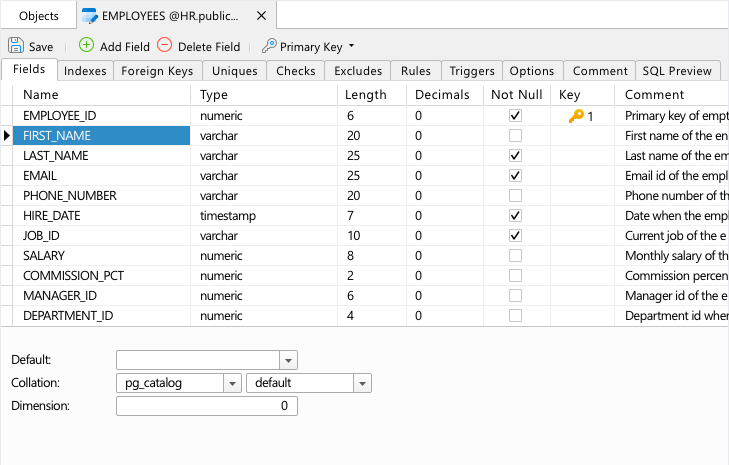
Task: Close the EMPLOYEES @HR.public tab
Action: pos(261,16)
